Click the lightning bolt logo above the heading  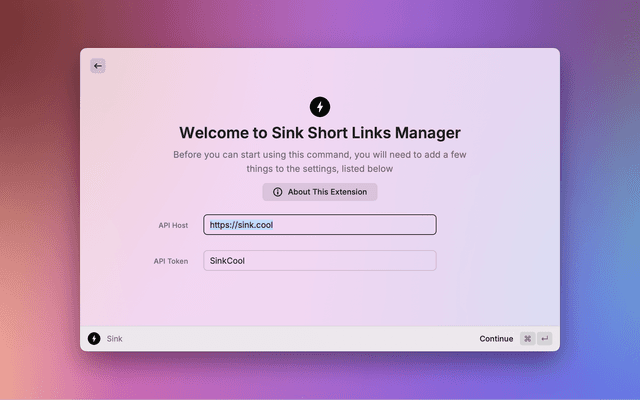click(320, 106)
